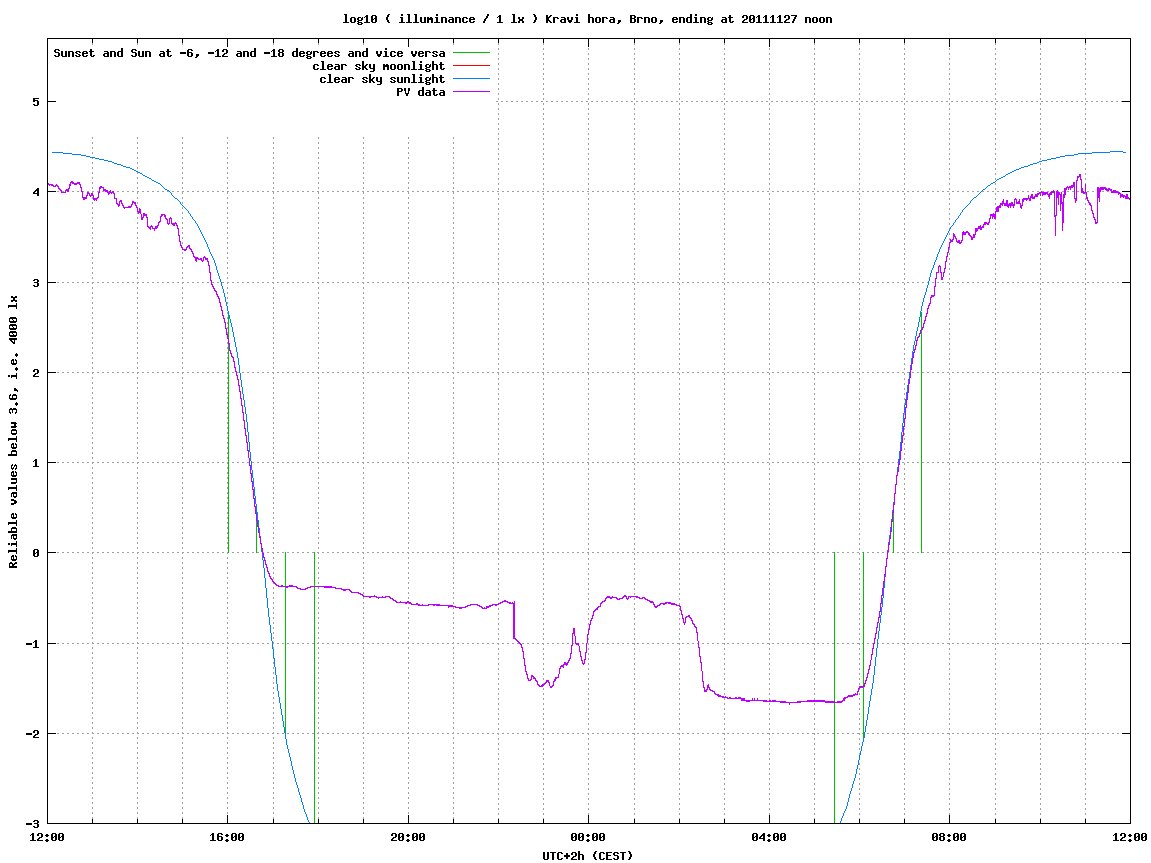Click the blue line sample in the legend
Screen dimensions: 1151x863
tap(471, 79)
